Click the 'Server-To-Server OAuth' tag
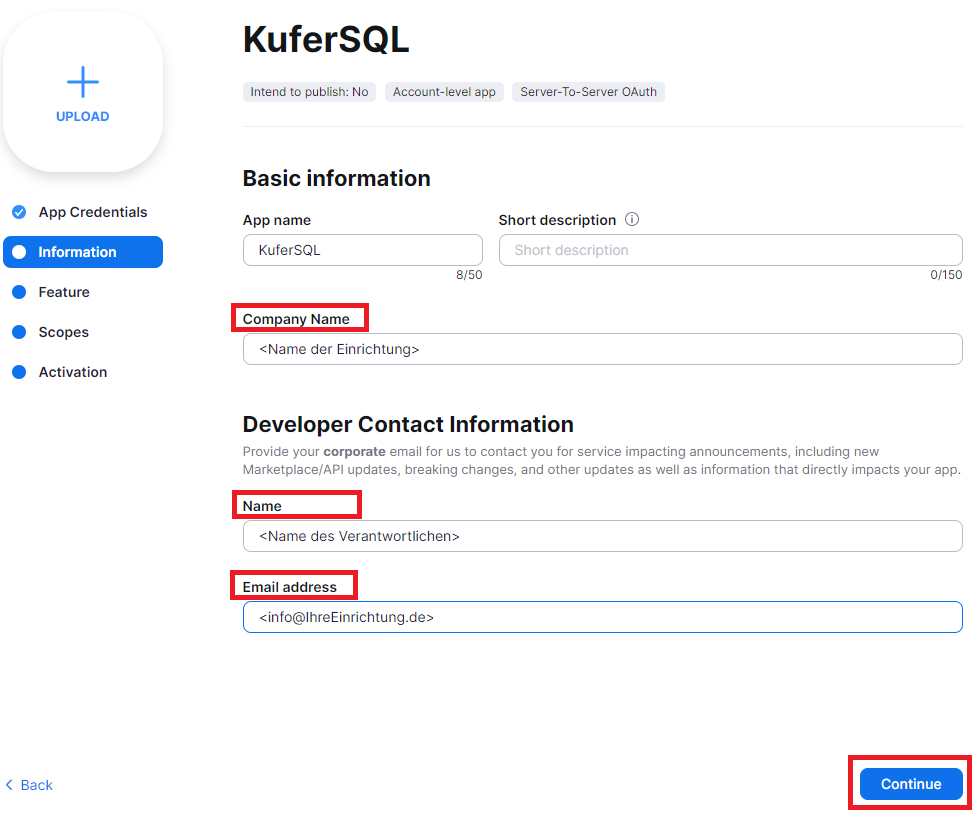Viewport: 977px width, 815px height. (588, 92)
